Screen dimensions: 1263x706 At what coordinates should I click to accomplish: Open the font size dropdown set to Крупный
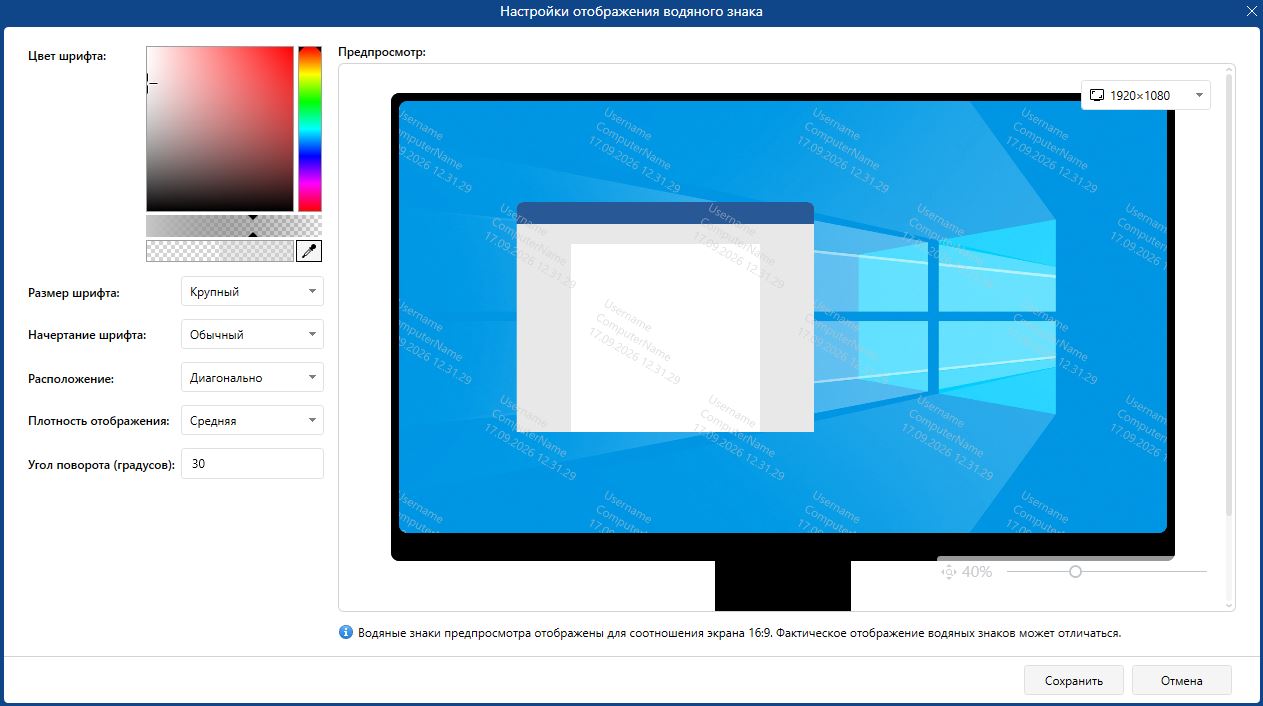[252, 292]
